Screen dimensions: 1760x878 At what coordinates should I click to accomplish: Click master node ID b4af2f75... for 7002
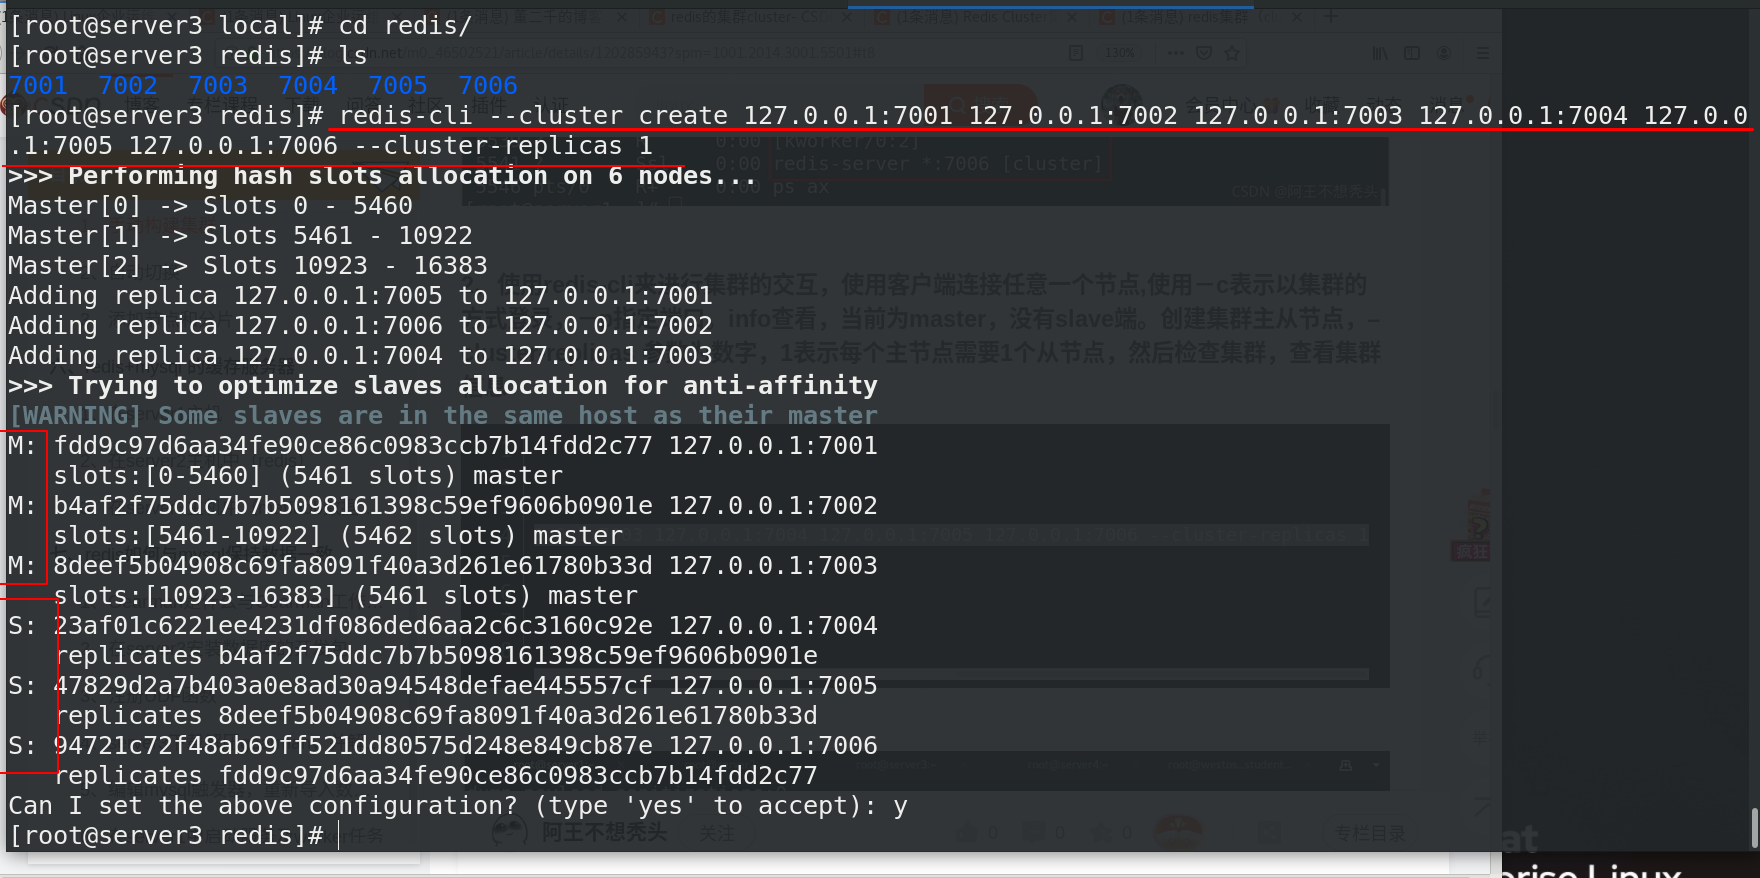pyautogui.click(x=353, y=506)
